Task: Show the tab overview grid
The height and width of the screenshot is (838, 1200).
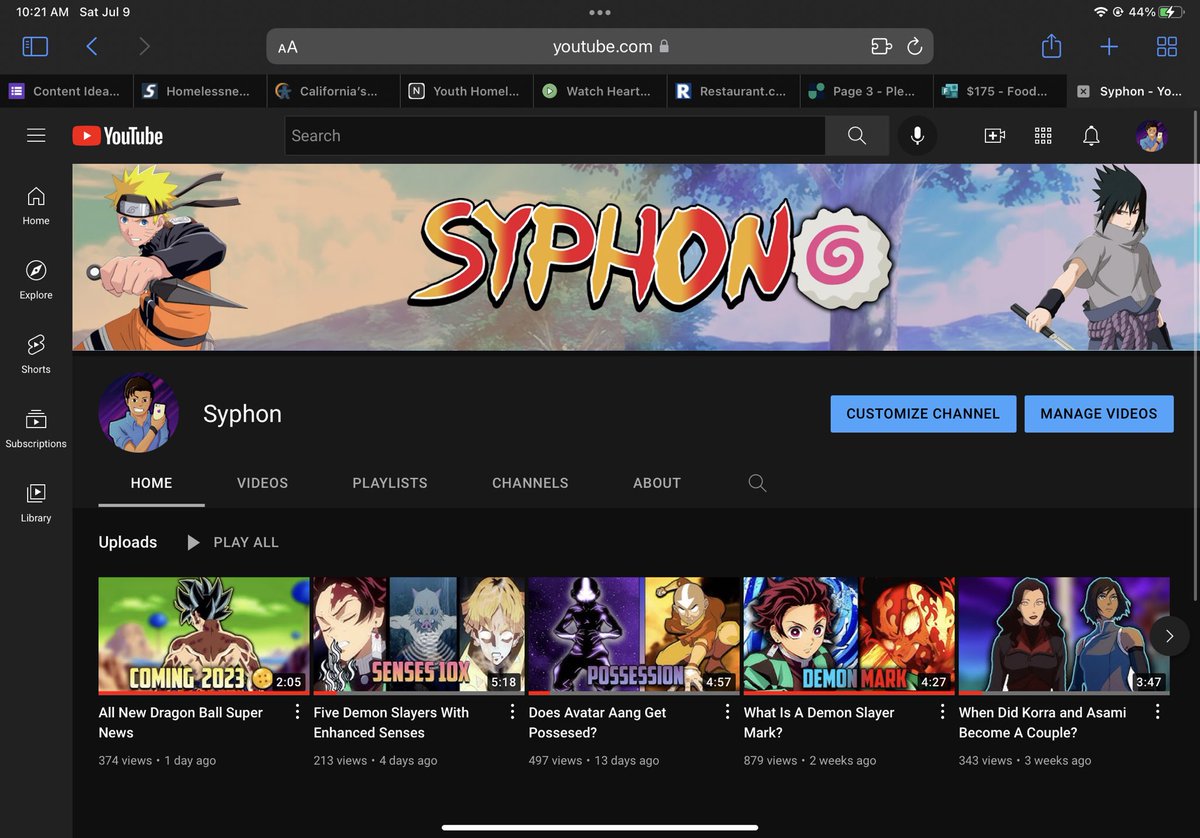Action: point(1167,46)
